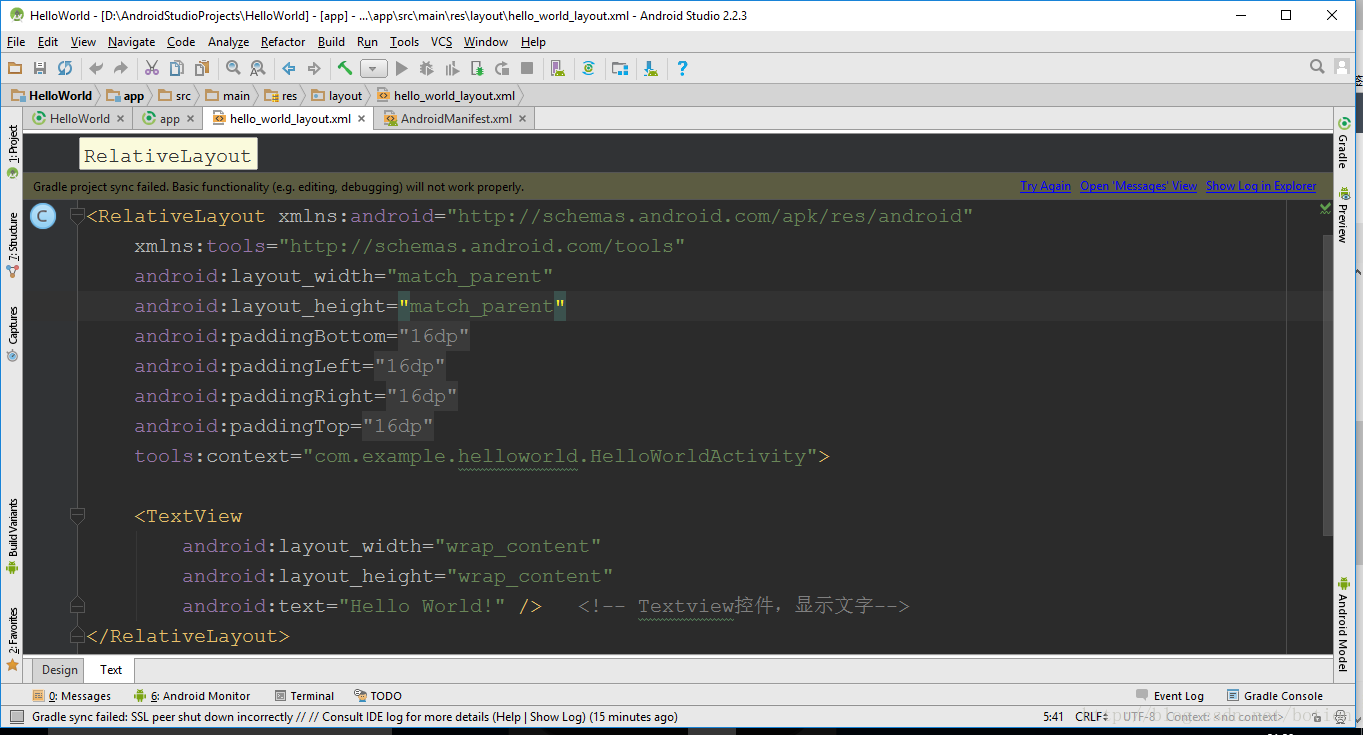Click the Copy toolbar icon
Image resolution: width=1363 pixels, height=735 pixels.
(x=177, y=68)
